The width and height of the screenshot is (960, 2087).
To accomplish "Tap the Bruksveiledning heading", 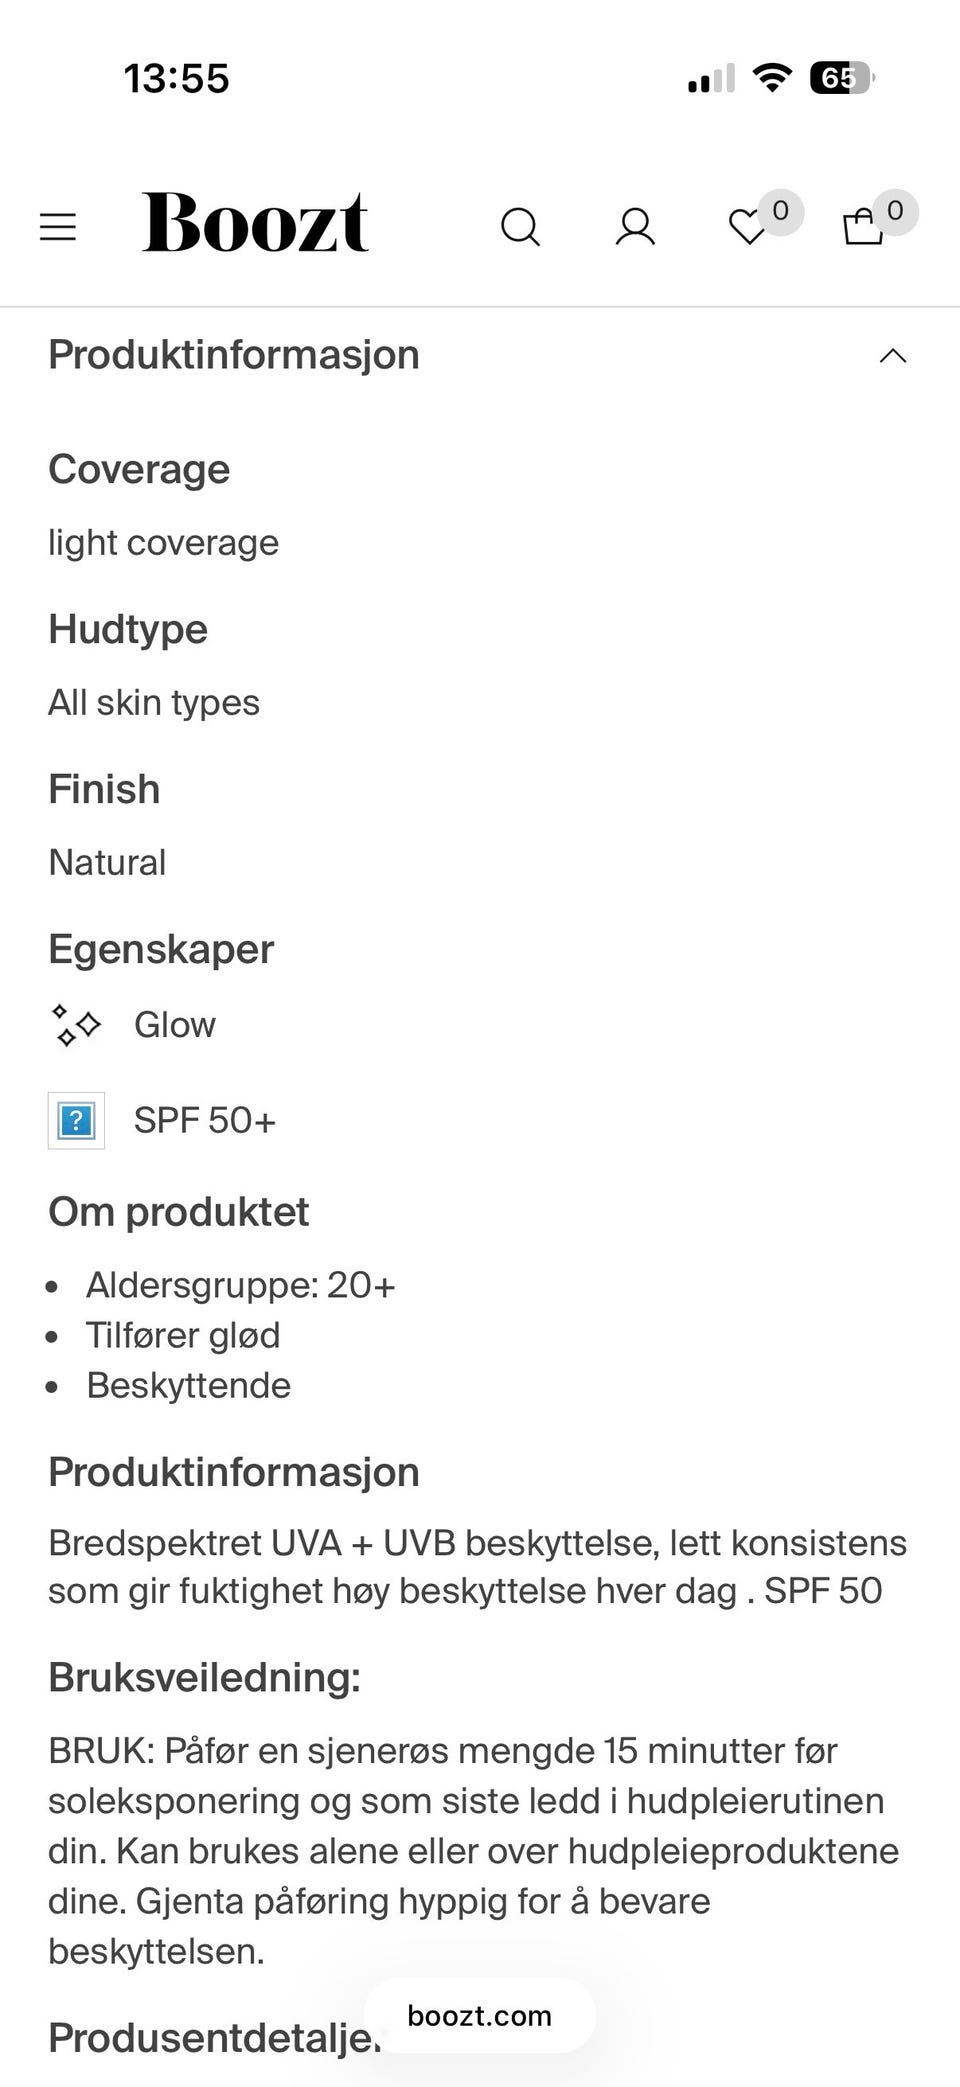I will coord(205,1677).
